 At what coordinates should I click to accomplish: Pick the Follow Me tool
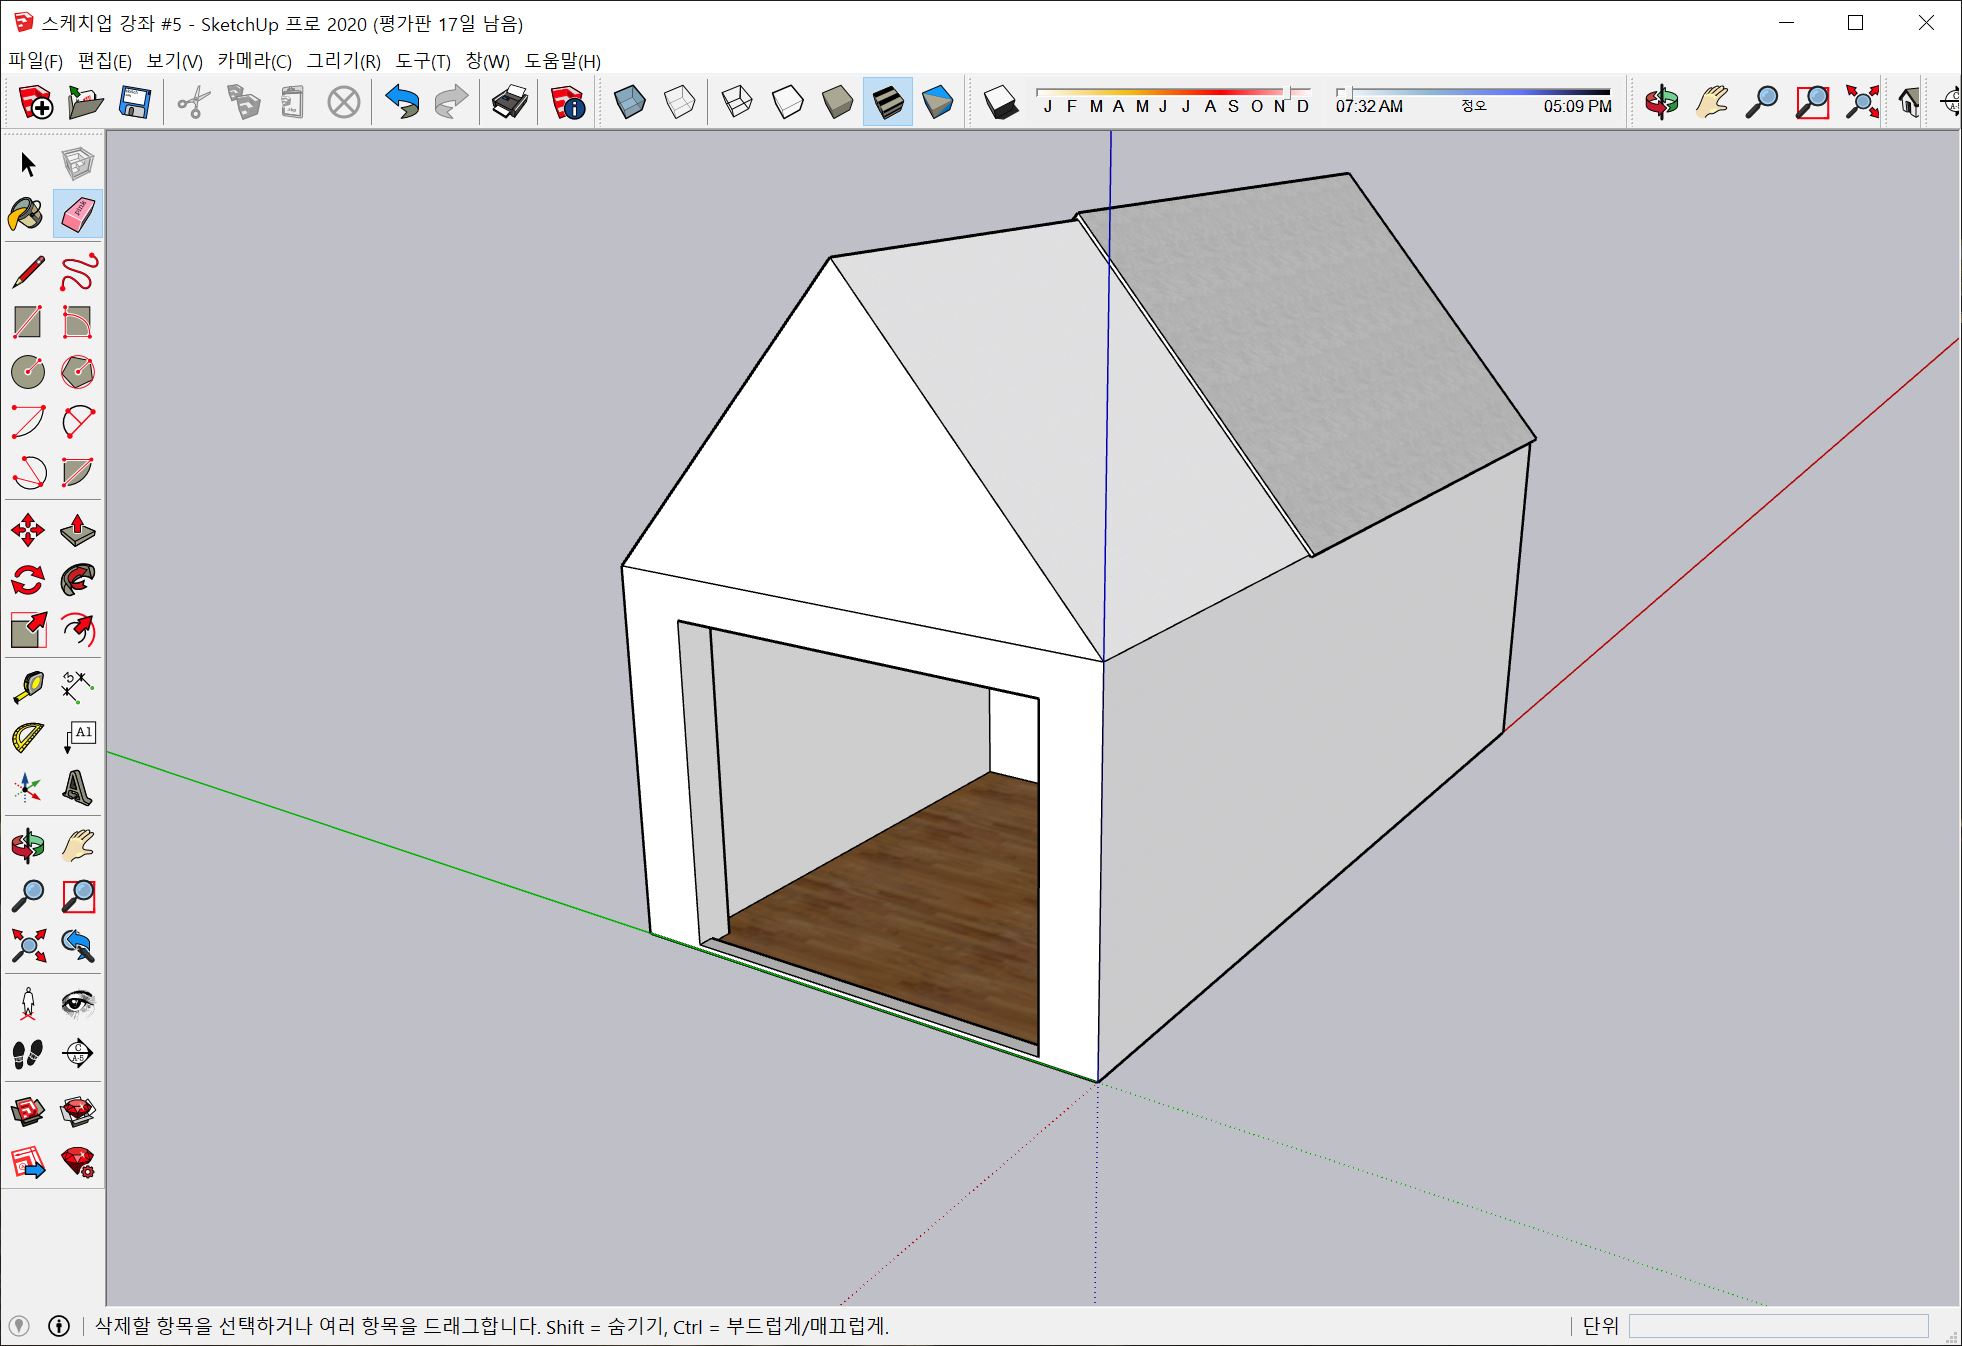click(77, 580)
